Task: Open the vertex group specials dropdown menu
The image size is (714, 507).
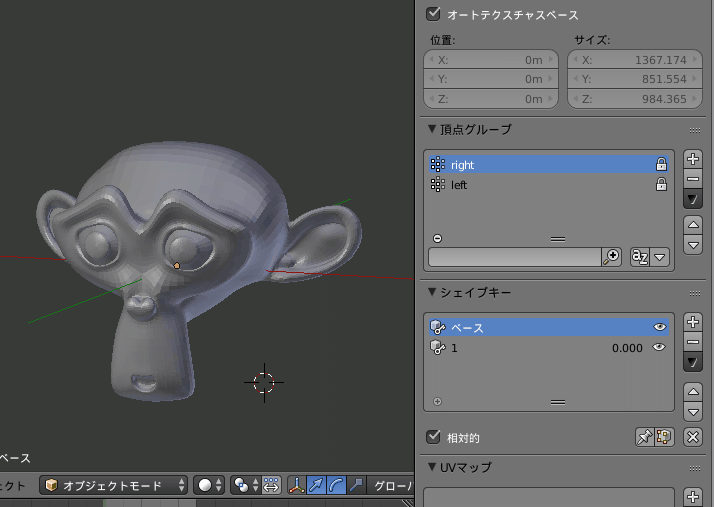Action: pos(693,199)
